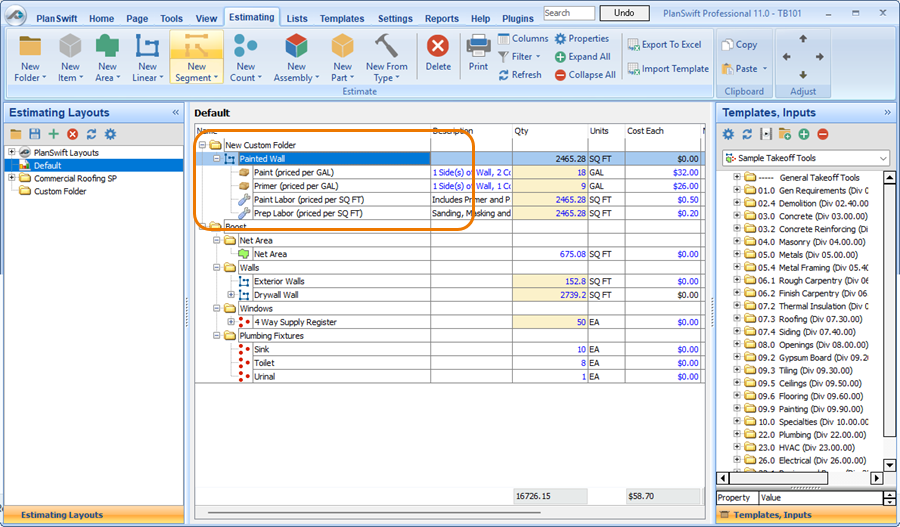The image size is (900, 527).
Task: Click save icon in Estimating Layouts toolbar
Action: [34, 134]
